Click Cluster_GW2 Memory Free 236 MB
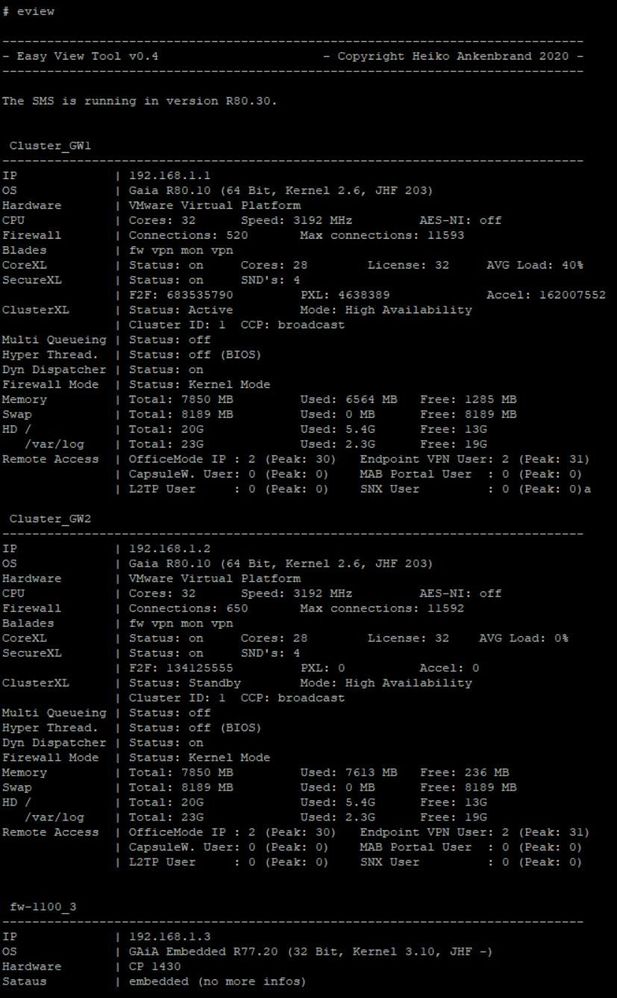This screenshot has height=998, width=617. tap(465, 772)
